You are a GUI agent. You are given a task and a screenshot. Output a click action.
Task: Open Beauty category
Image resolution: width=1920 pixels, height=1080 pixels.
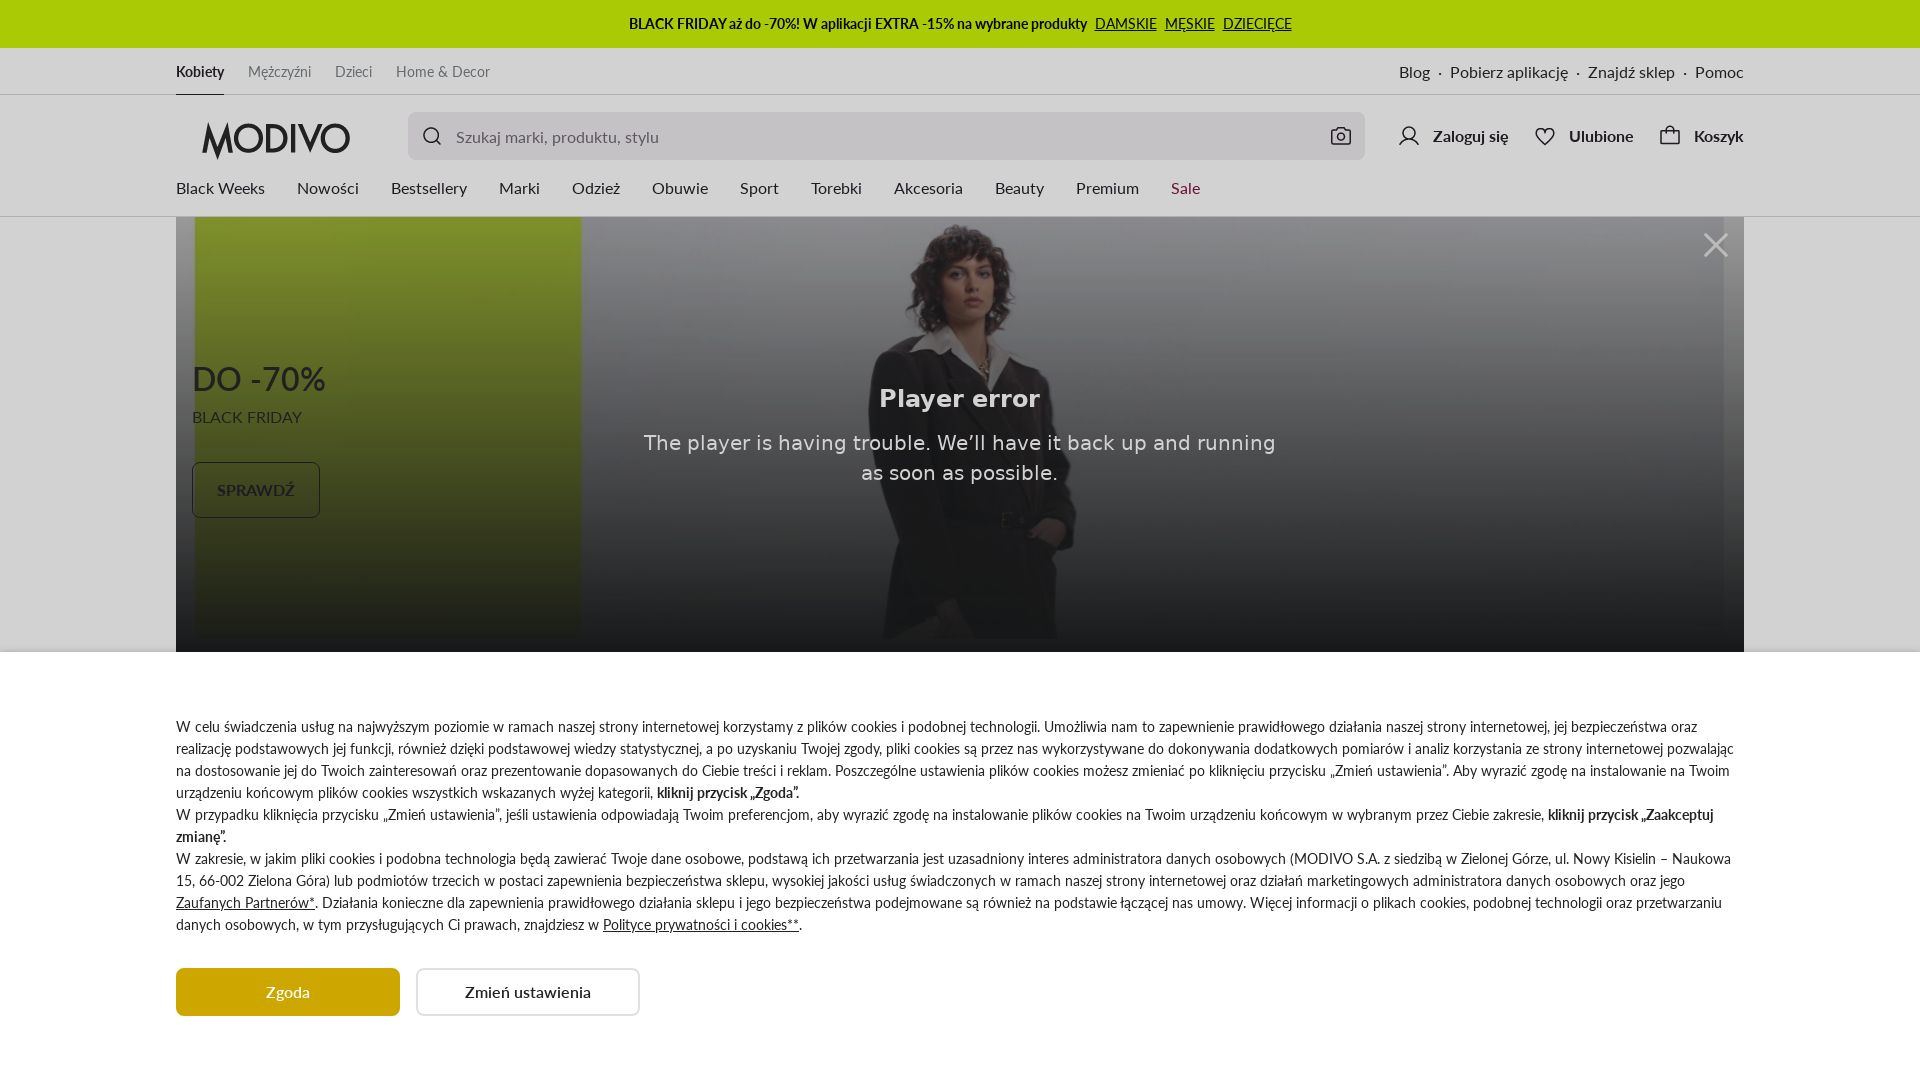(1019, 188)
